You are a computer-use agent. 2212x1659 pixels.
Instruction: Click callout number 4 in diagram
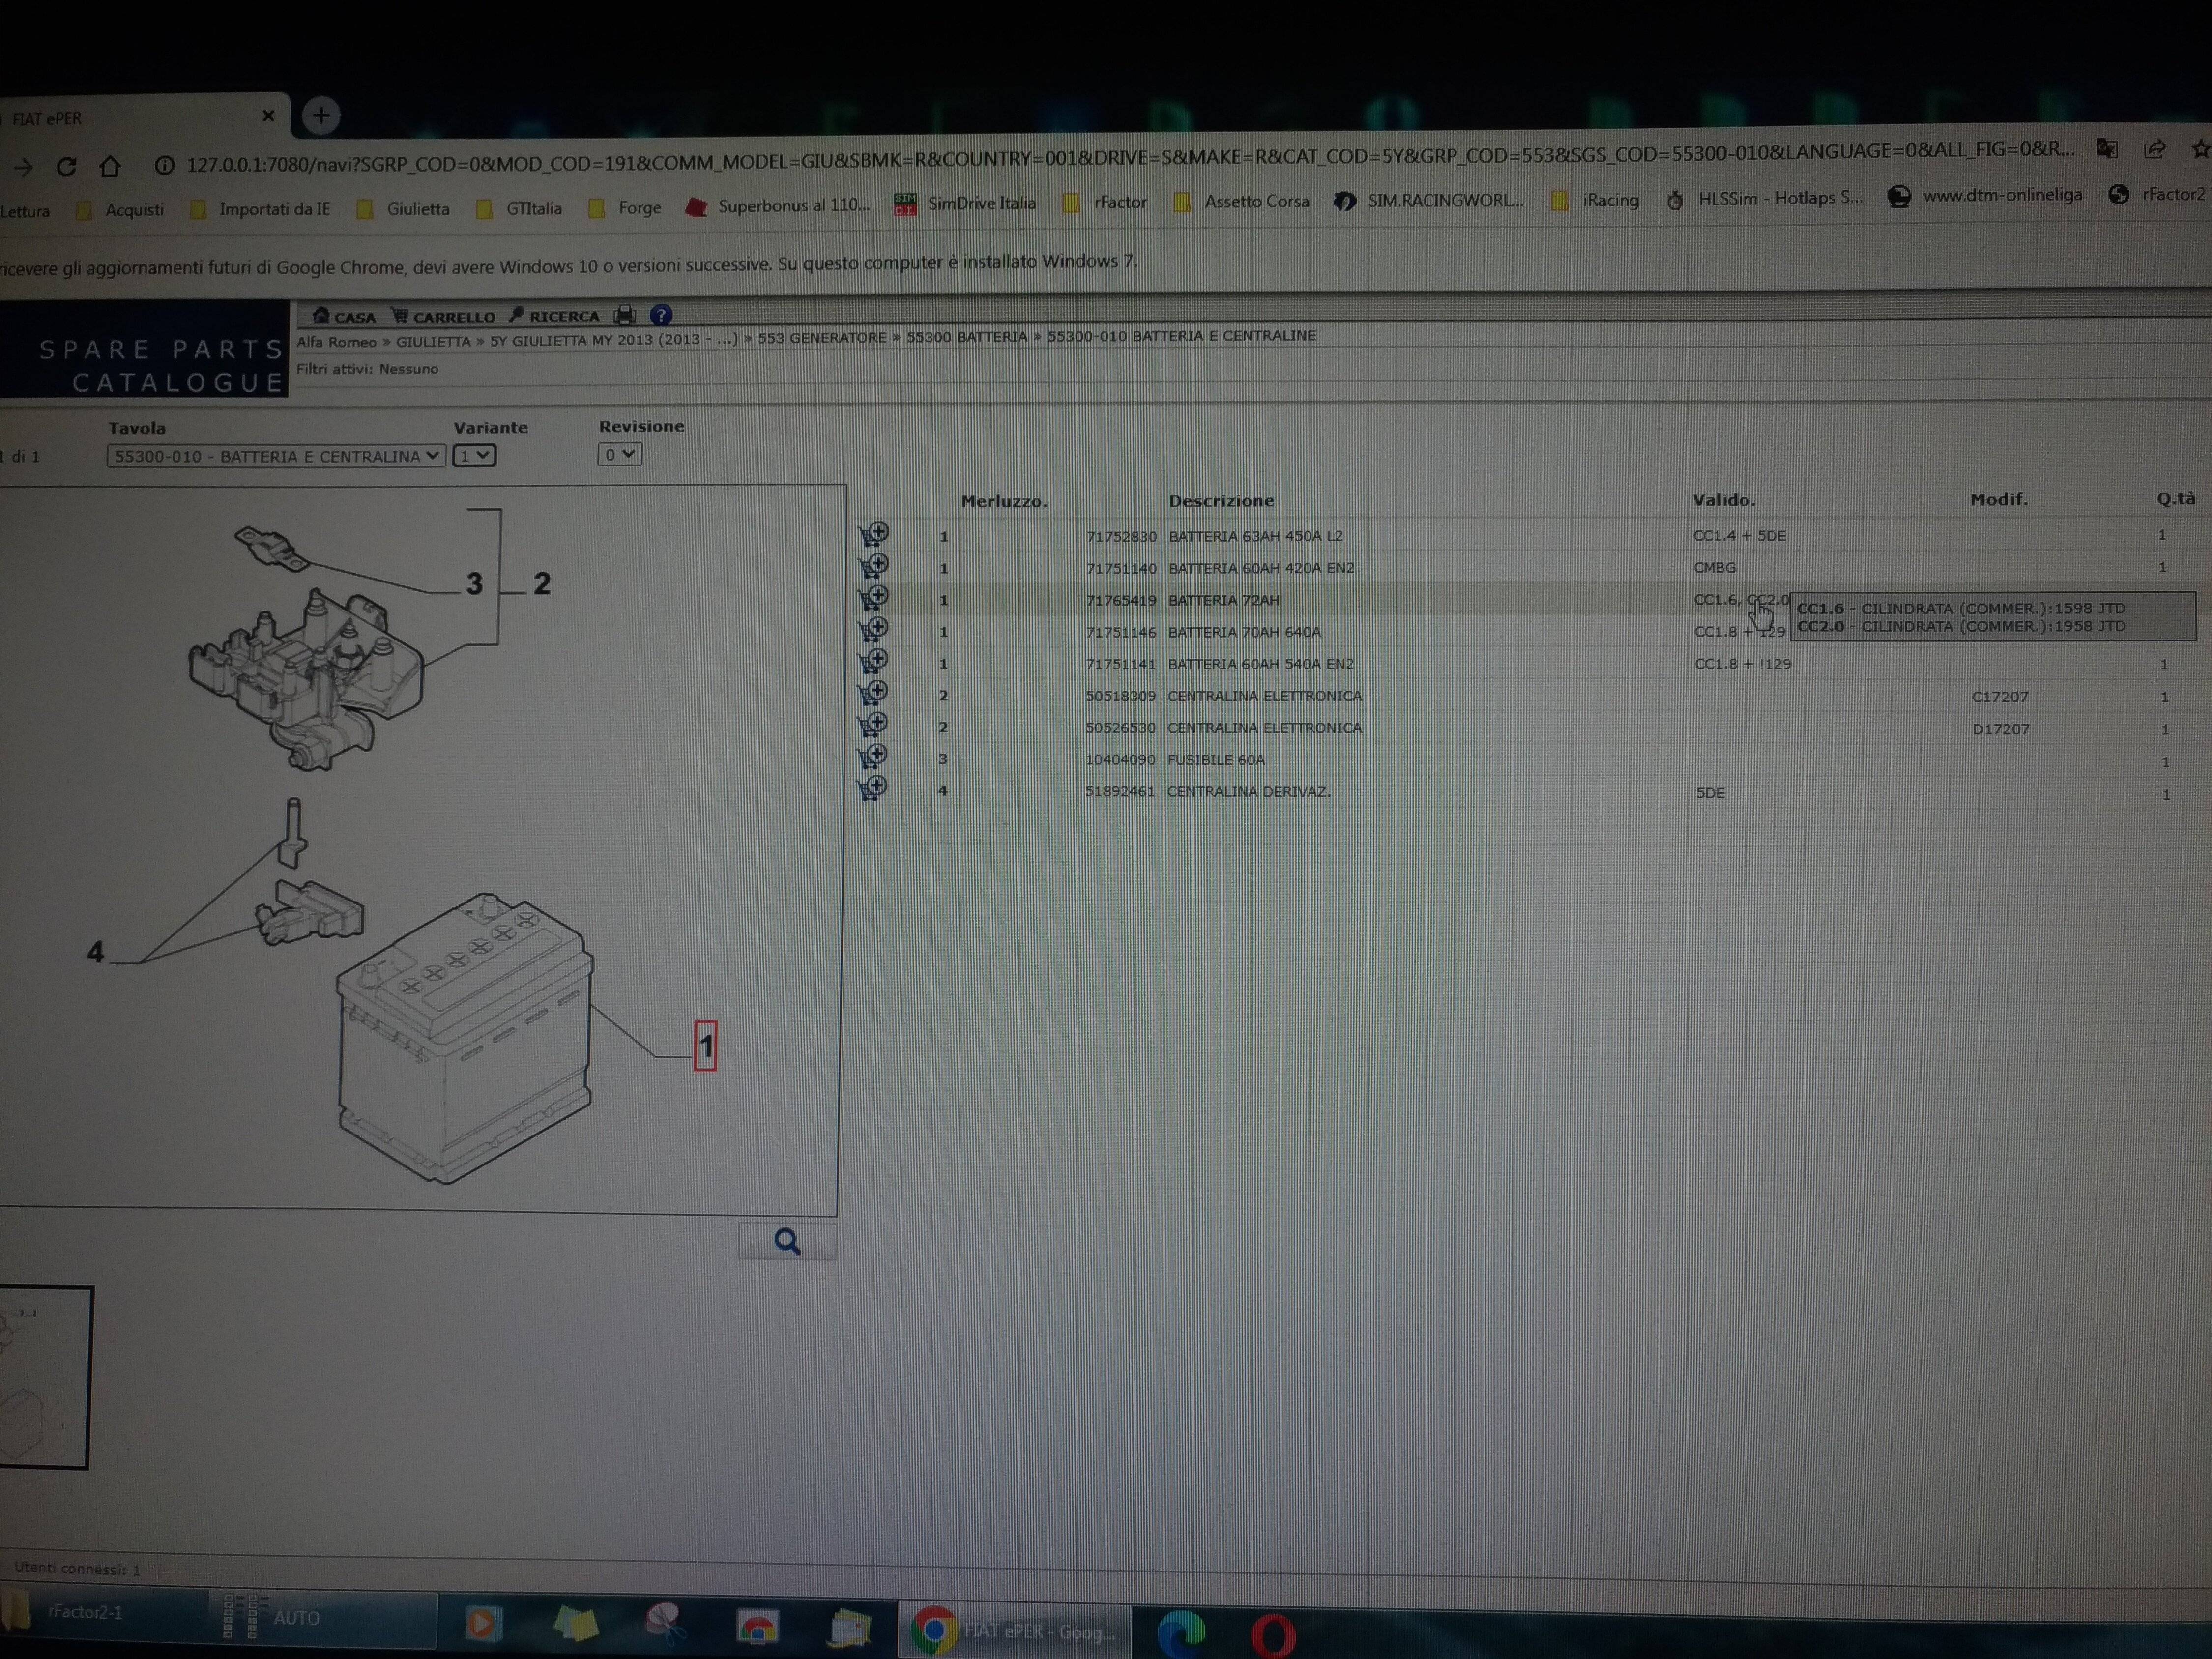coord(95,951)
